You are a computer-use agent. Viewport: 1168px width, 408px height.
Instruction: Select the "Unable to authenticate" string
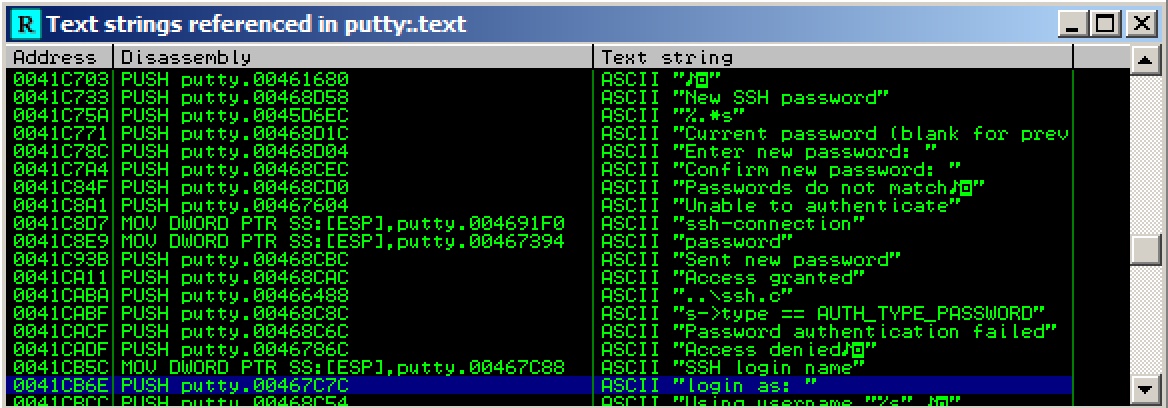817,205
